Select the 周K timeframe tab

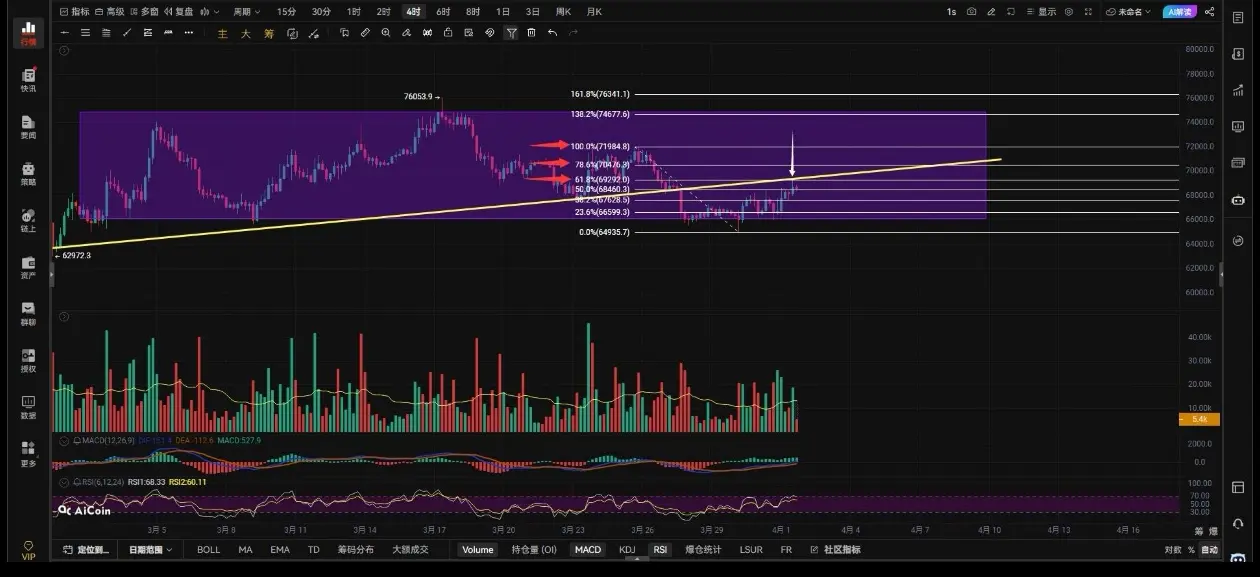563,12
